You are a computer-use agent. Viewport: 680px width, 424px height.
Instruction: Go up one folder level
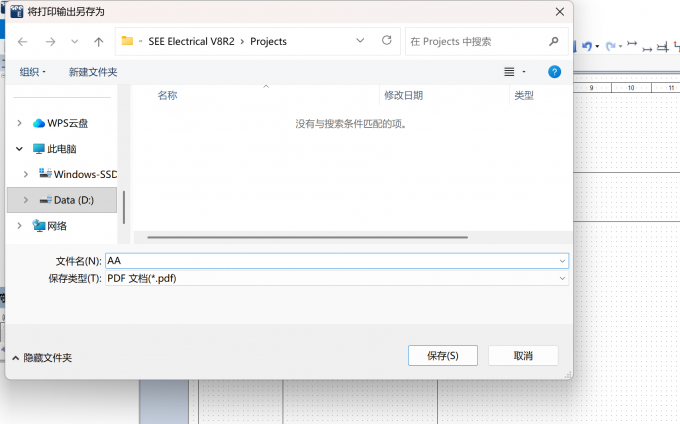point(99,42)
